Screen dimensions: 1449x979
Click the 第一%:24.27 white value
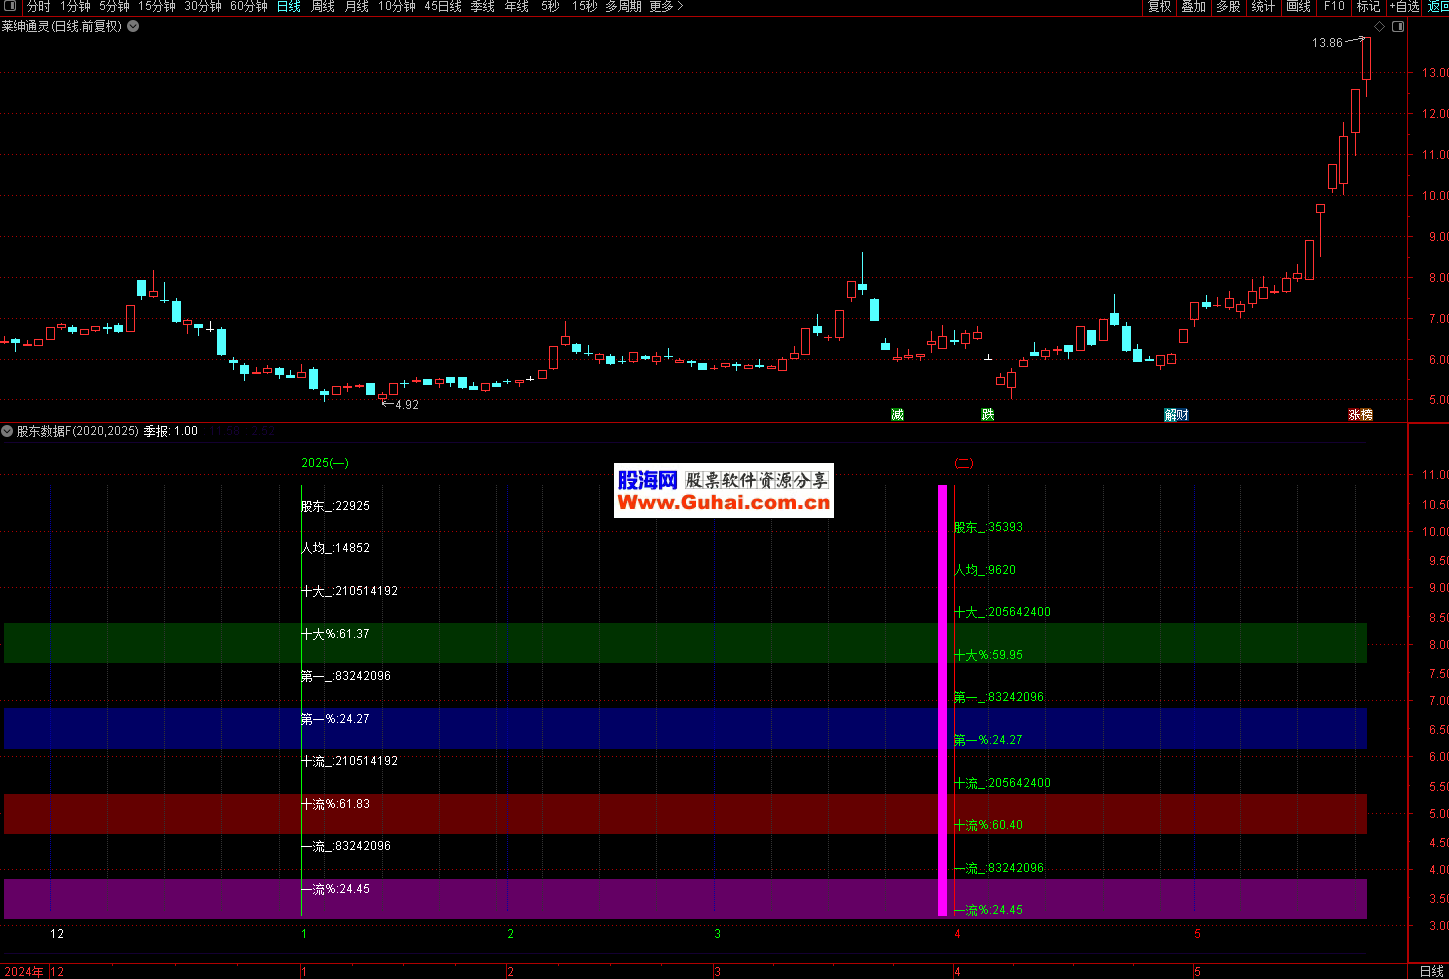pyautogui.click(x=335, y=719)
